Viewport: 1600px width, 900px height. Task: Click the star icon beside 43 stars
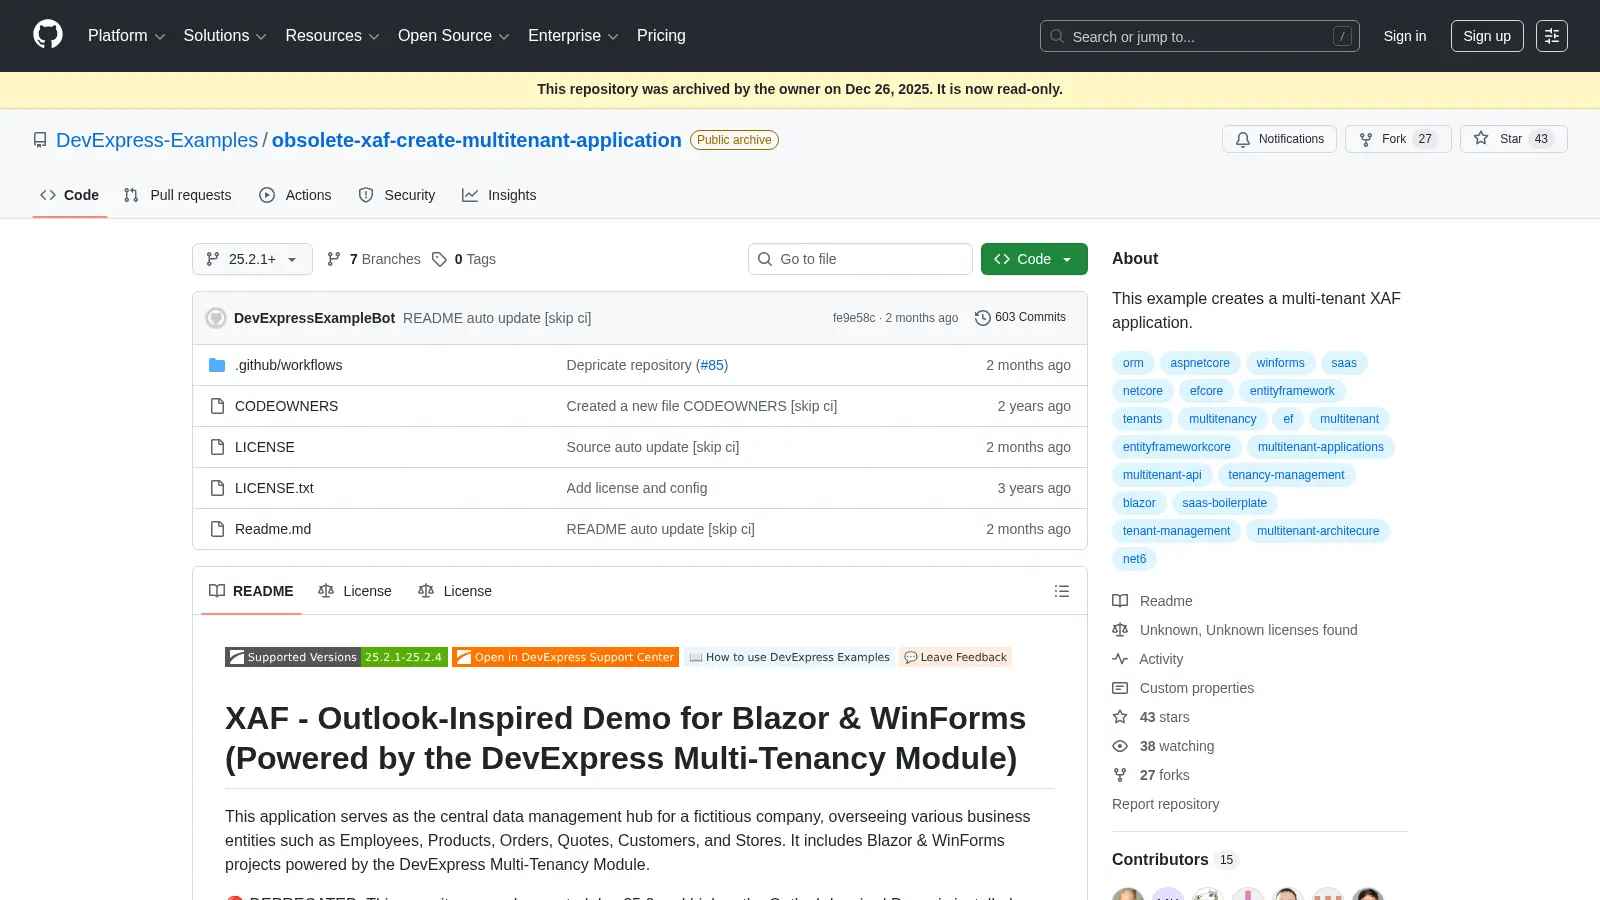click(x=1120, y=717)
